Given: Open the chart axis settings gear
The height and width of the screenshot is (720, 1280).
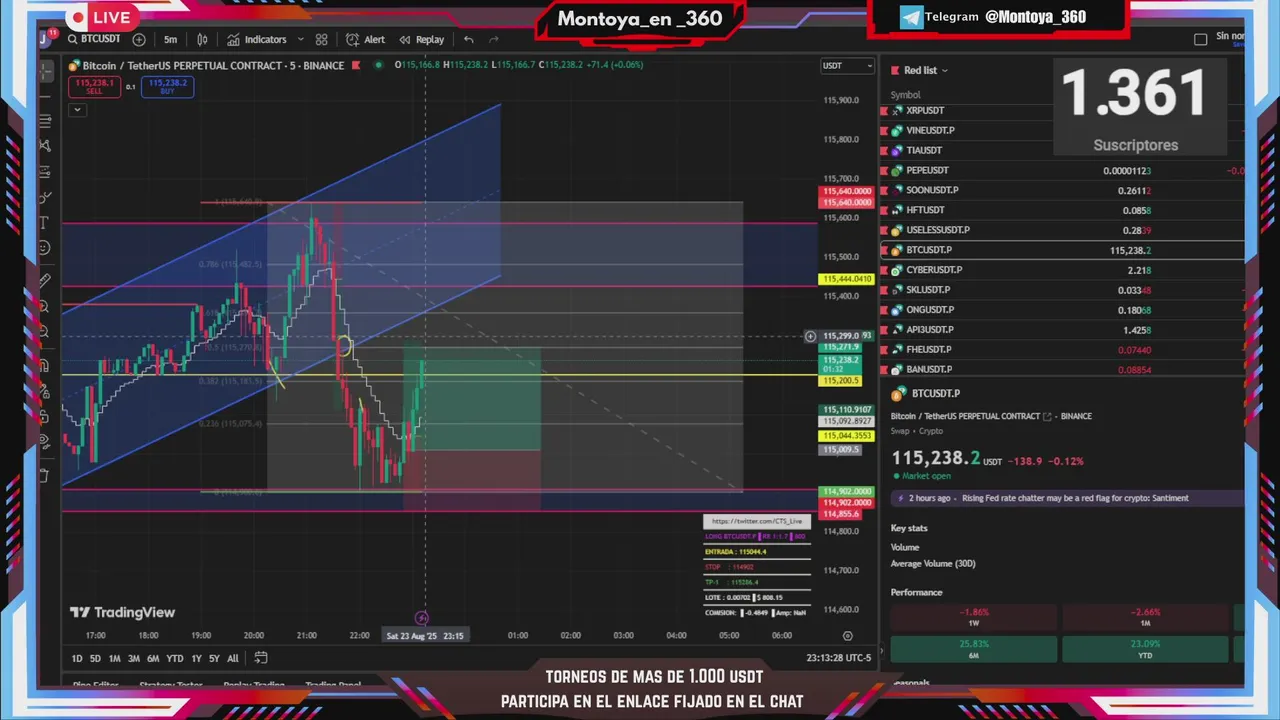Looking at the screenshot, I should pos(848,635).
